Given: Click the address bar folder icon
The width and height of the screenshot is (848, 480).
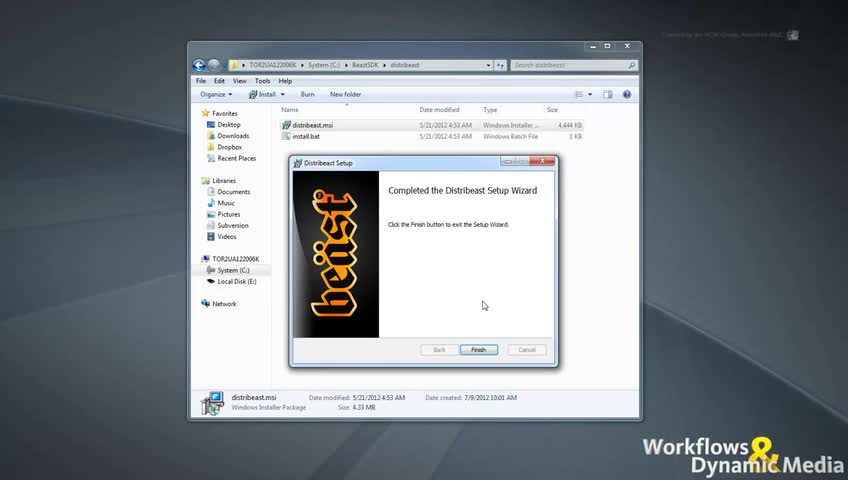Looking at the screenshot, I should pyautogui.click(x=234, y=65).
